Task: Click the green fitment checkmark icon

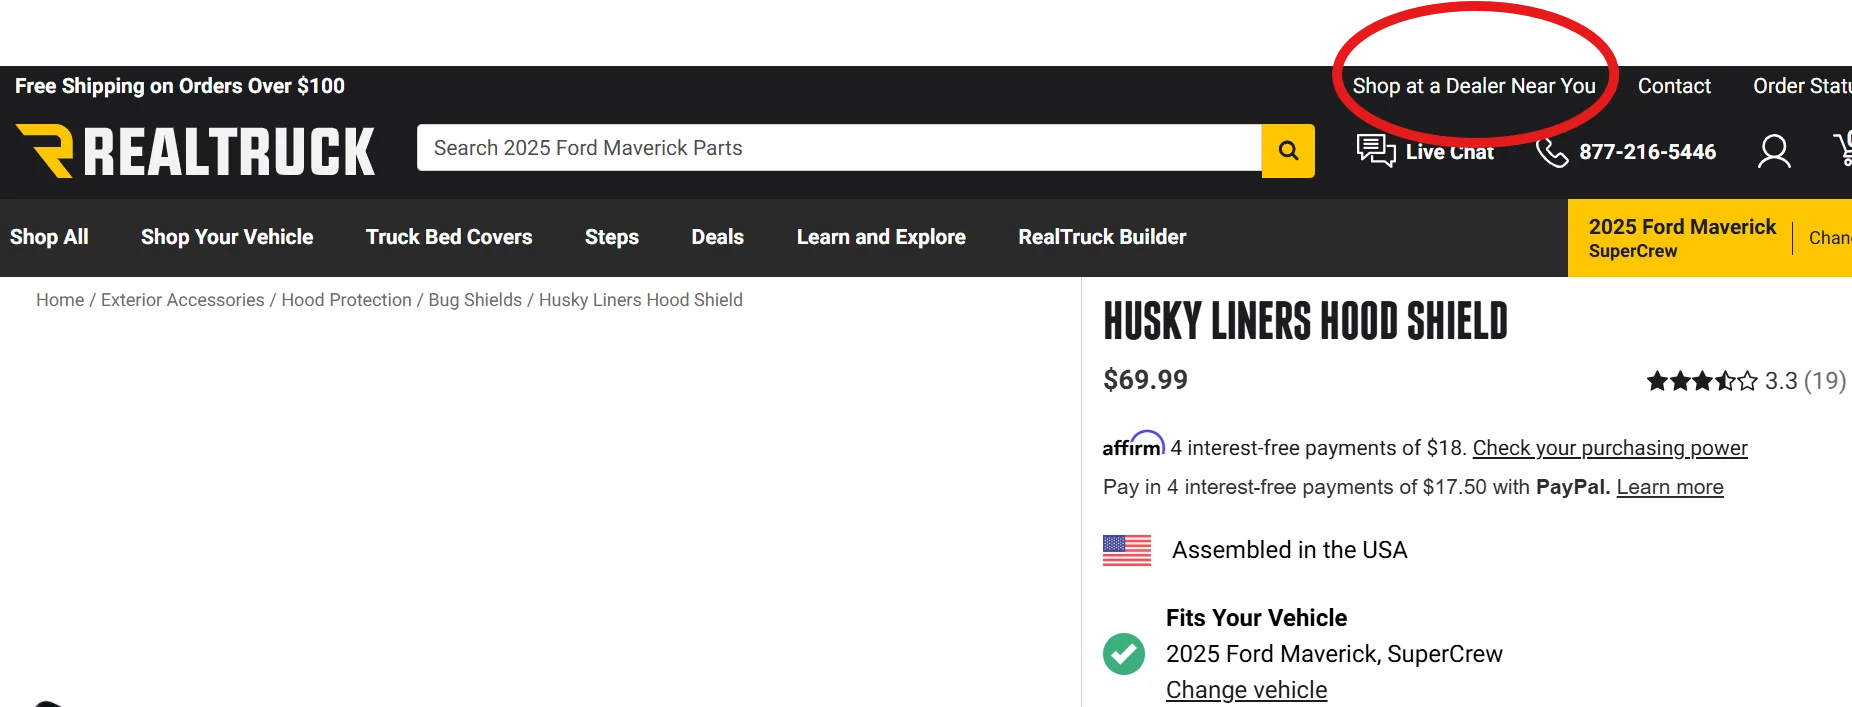Action: 1124,654
